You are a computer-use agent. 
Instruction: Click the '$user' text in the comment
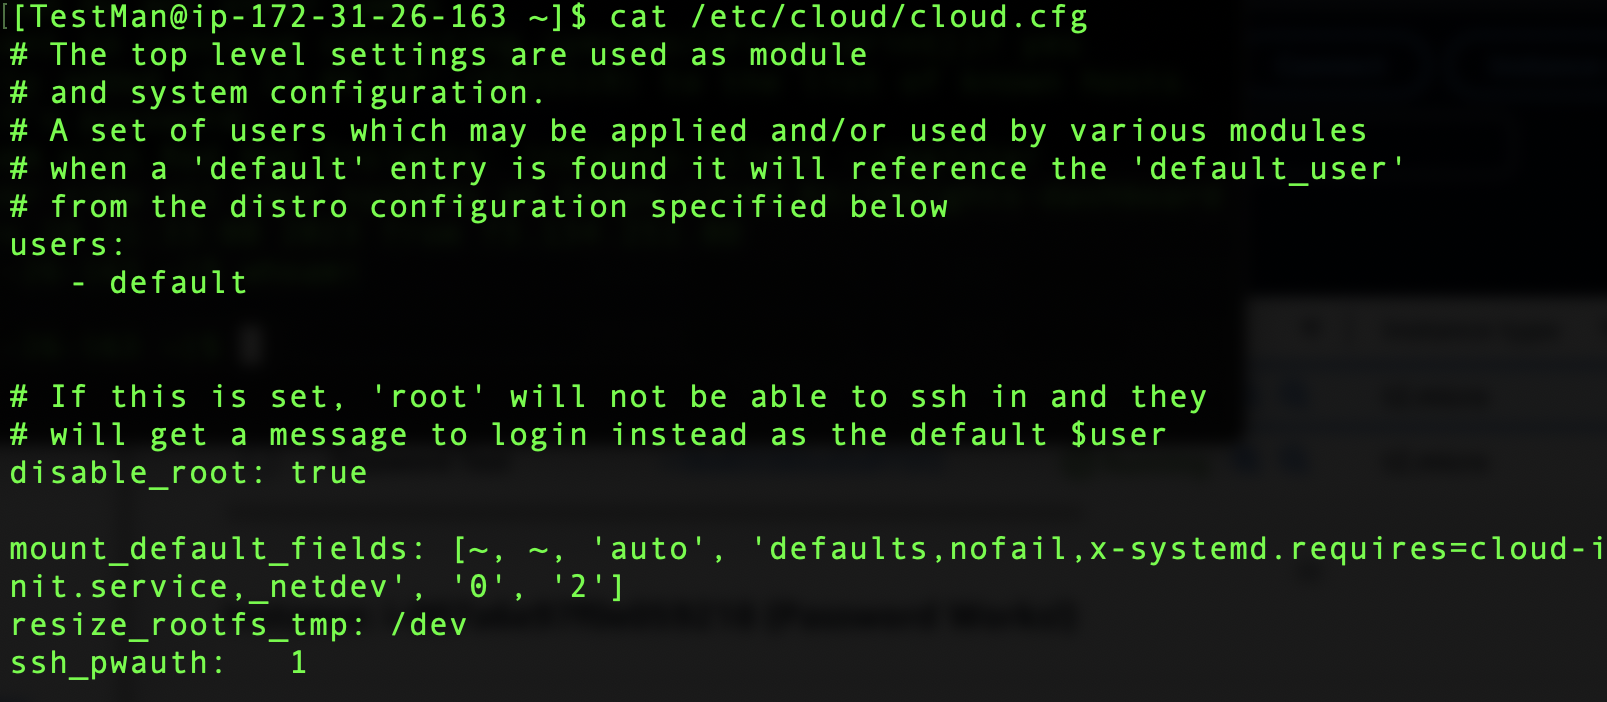coord(1118,435)
